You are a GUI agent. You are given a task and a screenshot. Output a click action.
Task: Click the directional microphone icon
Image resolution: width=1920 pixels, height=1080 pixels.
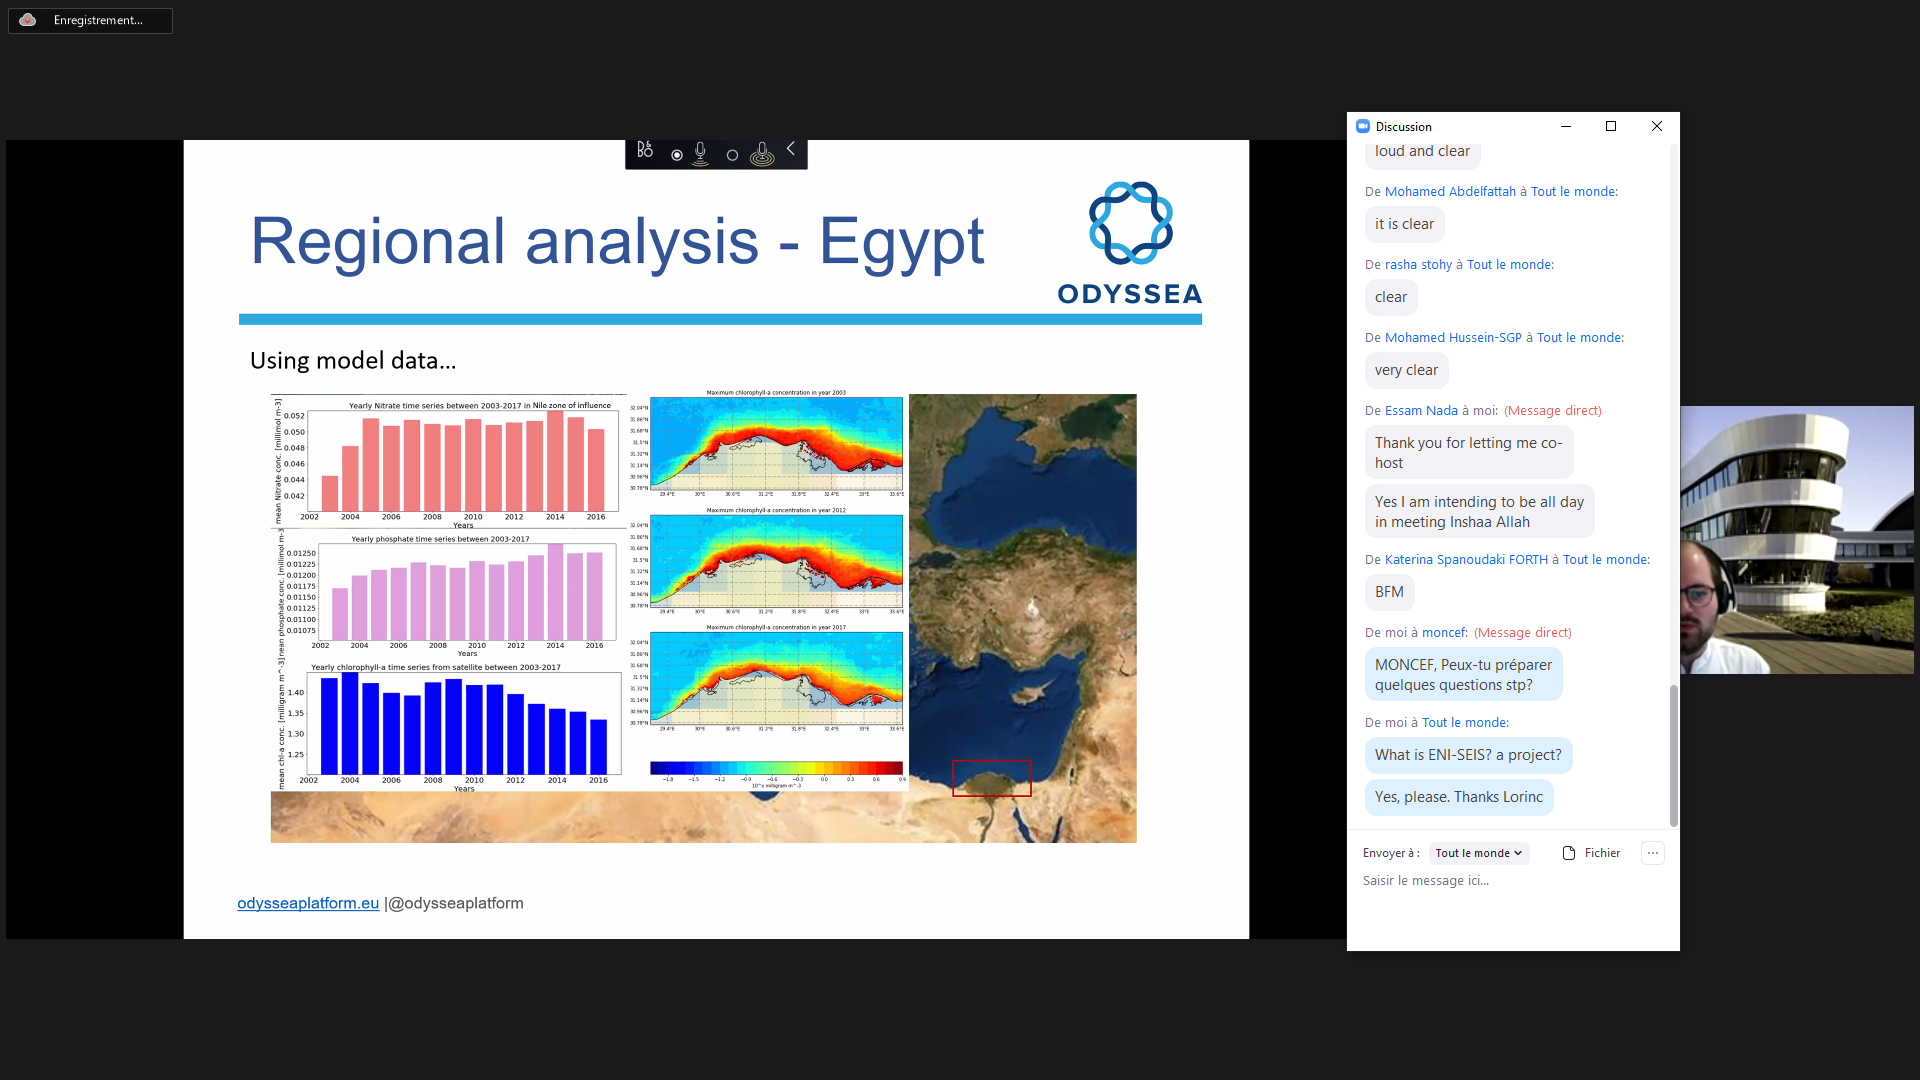[700, 153]
